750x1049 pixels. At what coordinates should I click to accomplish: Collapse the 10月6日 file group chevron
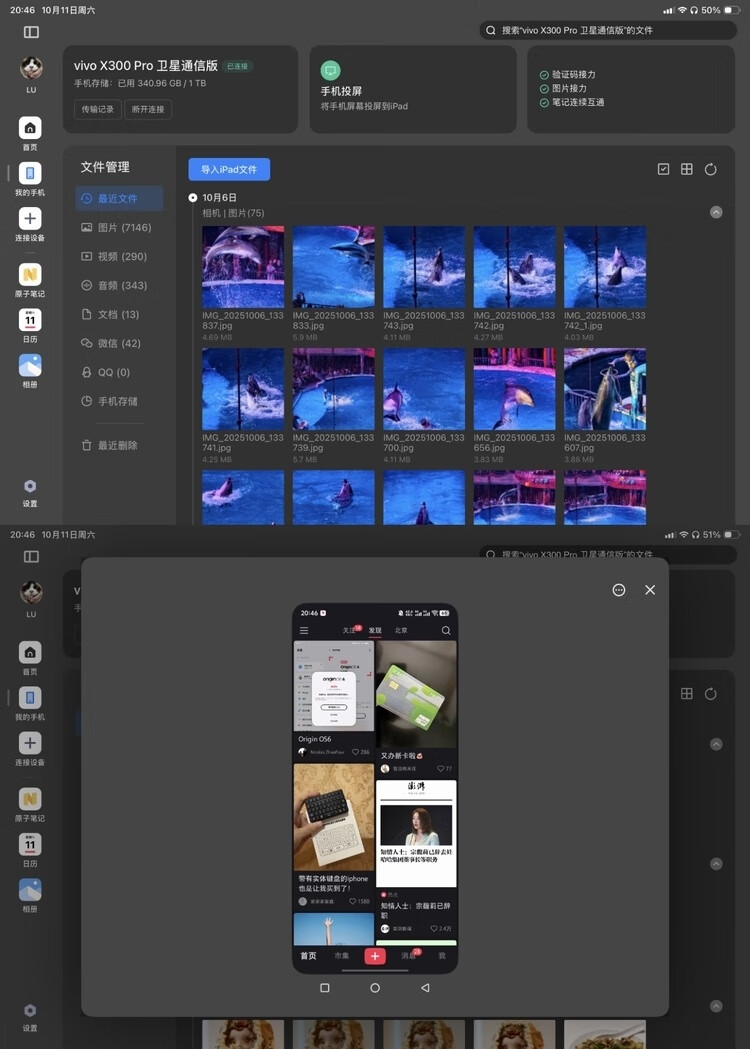(x=716, y=212)
